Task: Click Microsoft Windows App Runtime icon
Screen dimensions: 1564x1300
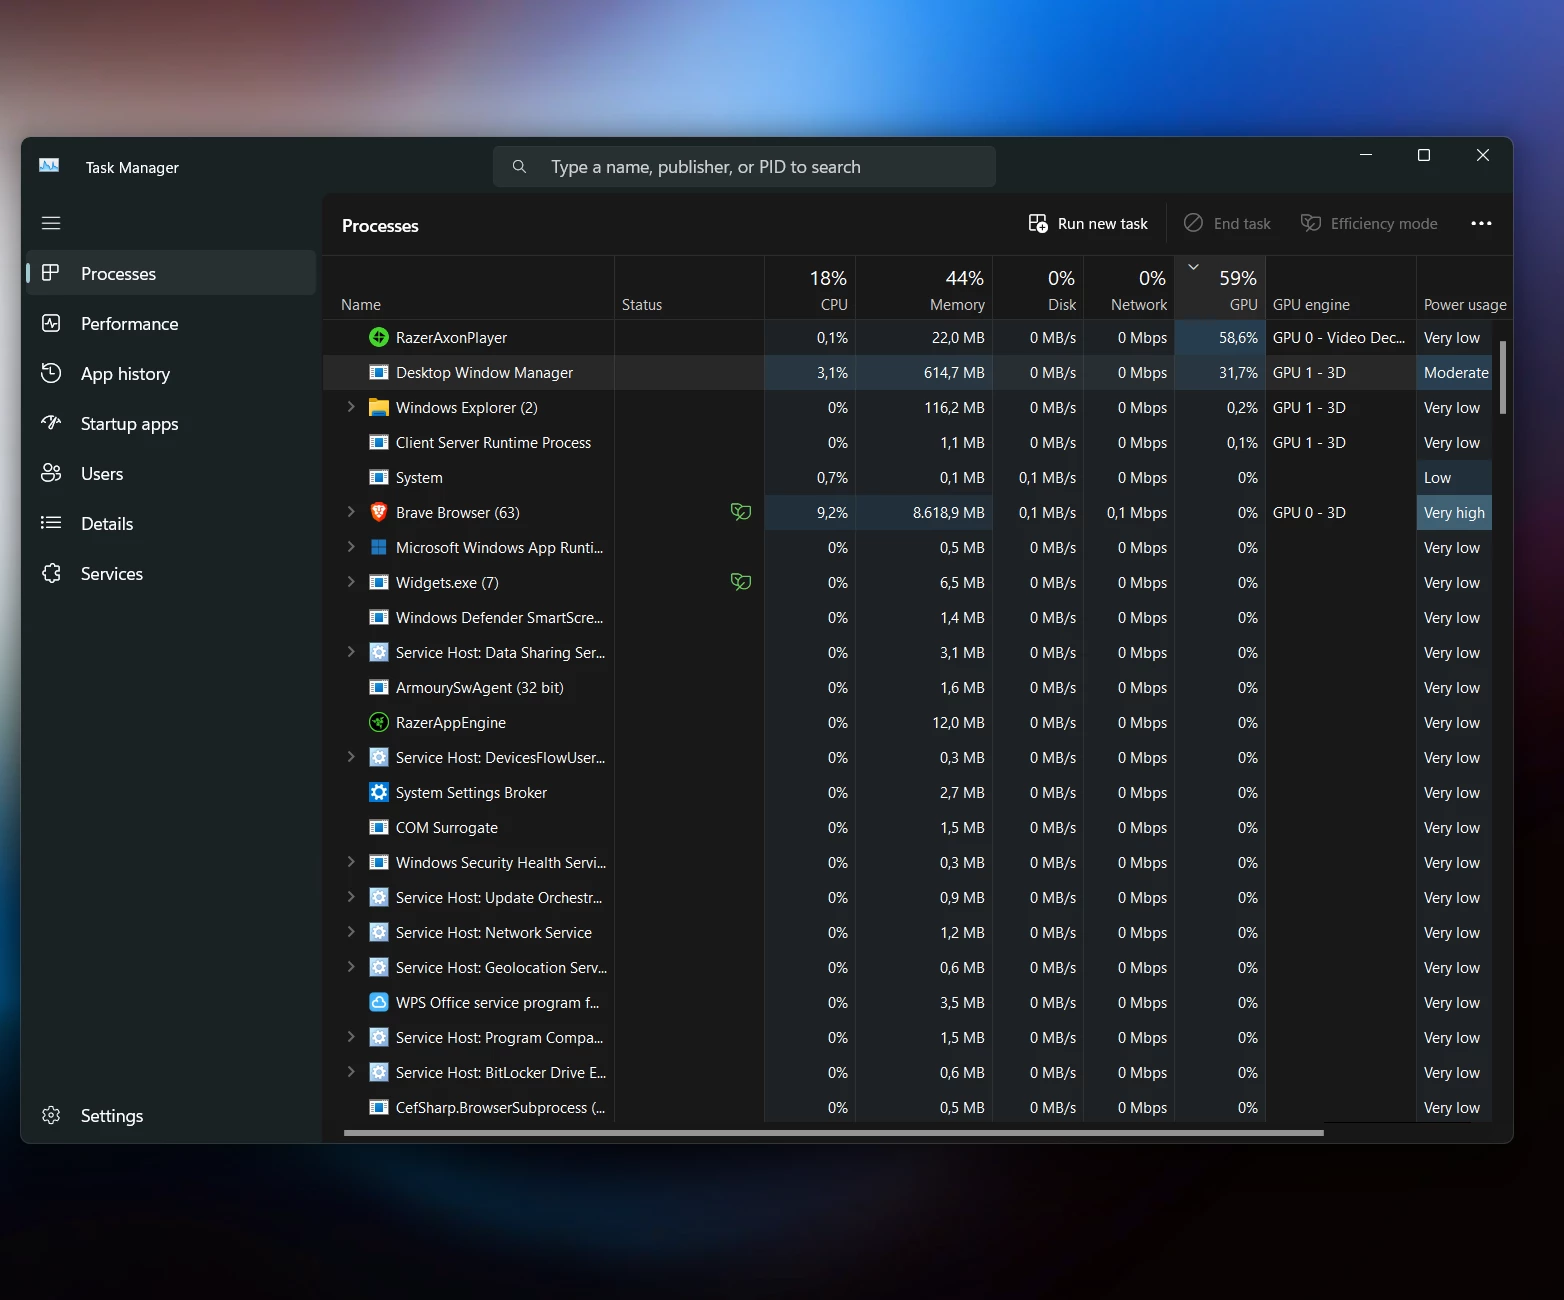Action: point(379,548)
